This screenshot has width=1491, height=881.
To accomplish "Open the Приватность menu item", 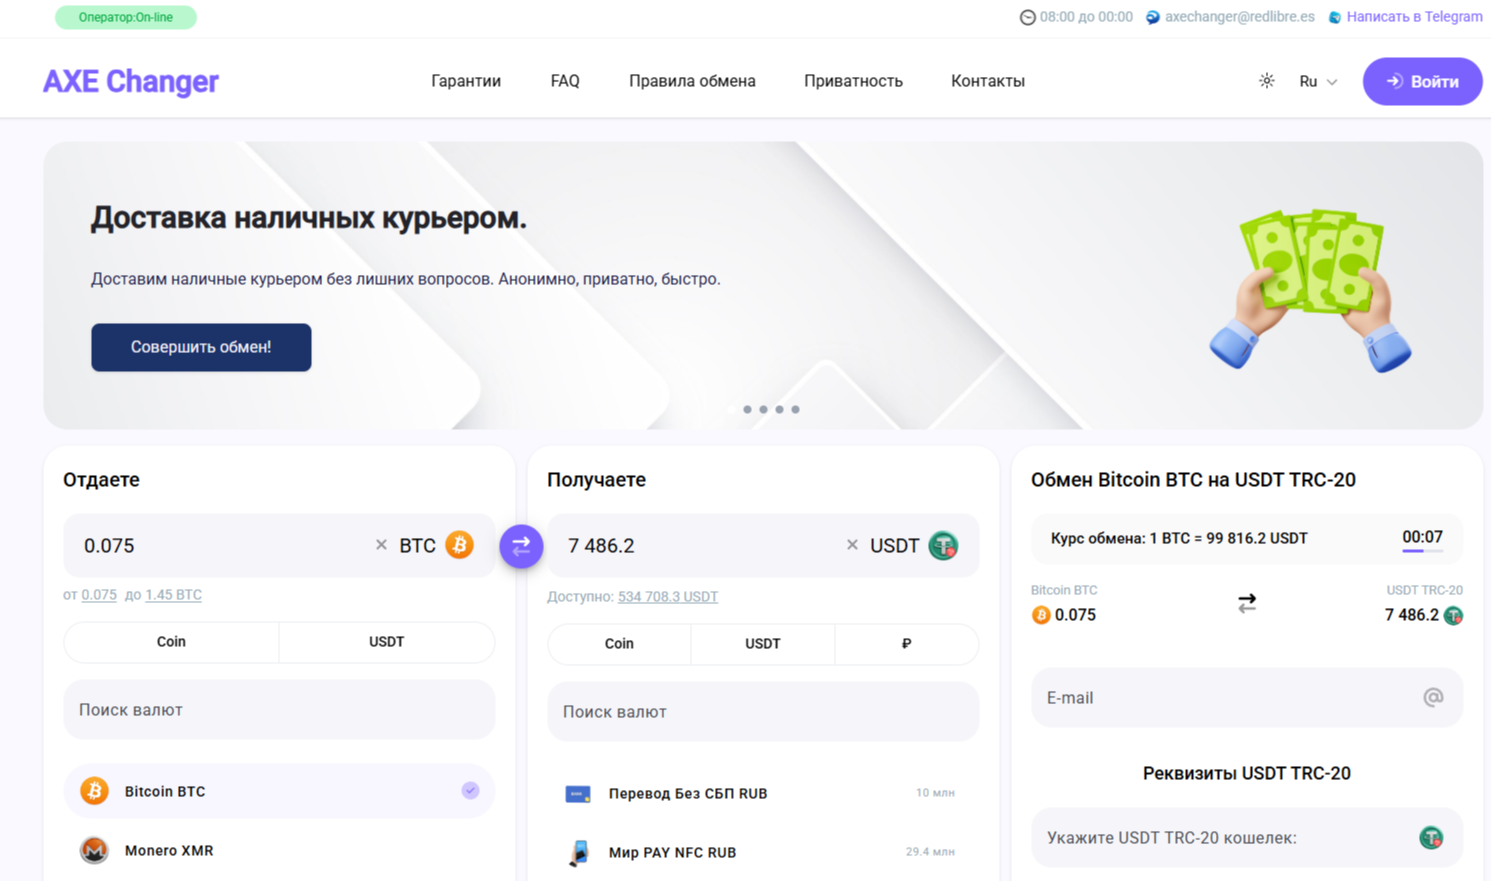I will coord(853,81).
